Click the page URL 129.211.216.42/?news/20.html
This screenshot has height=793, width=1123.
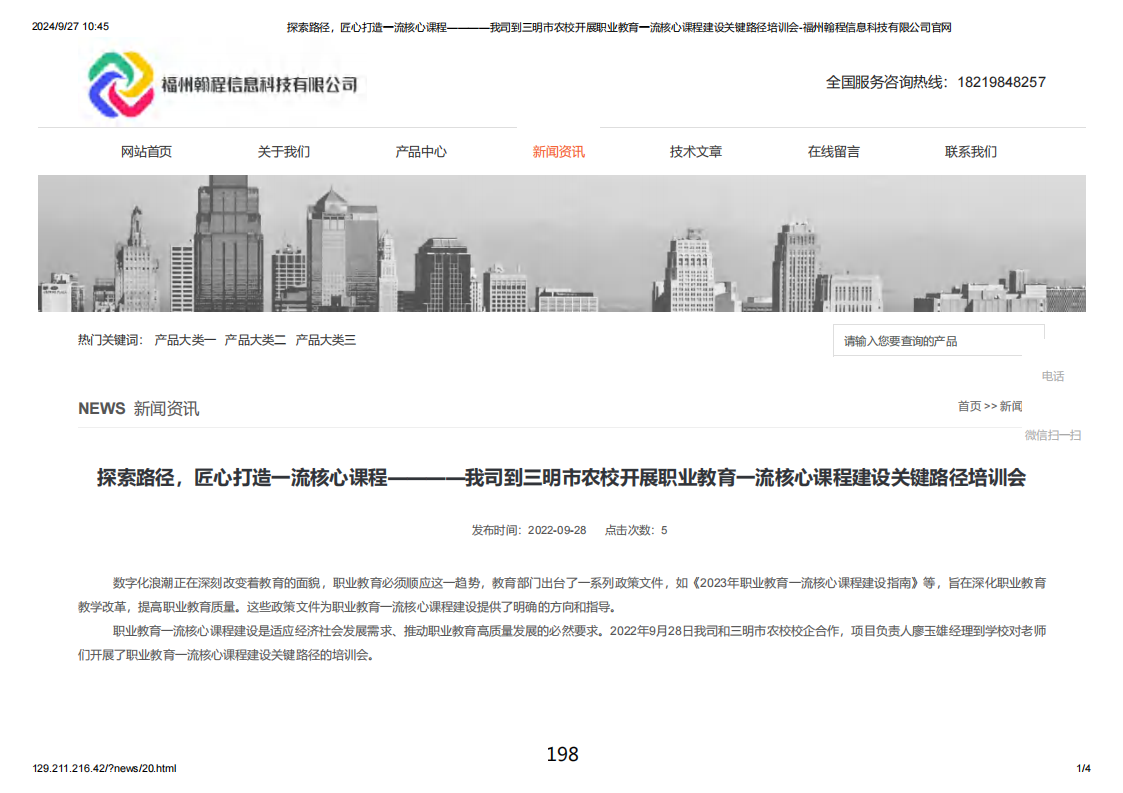click(x=105, y=769)
